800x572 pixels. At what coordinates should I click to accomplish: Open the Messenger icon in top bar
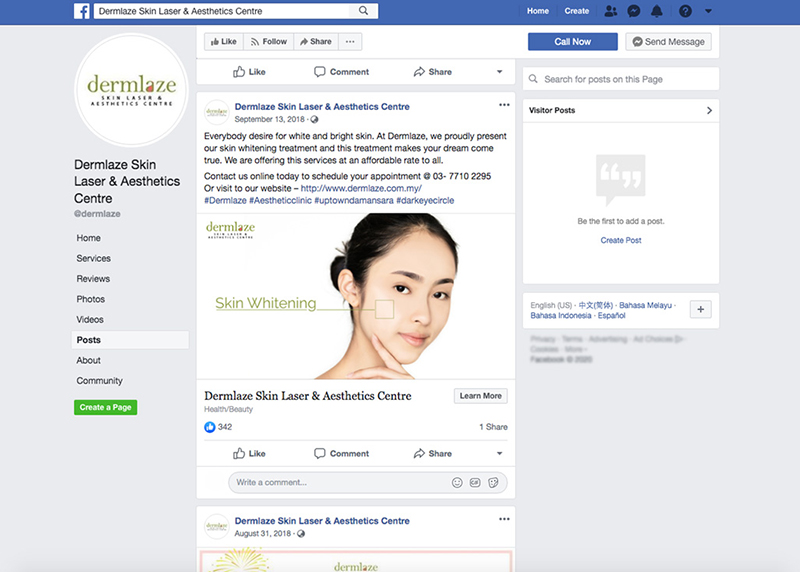coord(634,11)
